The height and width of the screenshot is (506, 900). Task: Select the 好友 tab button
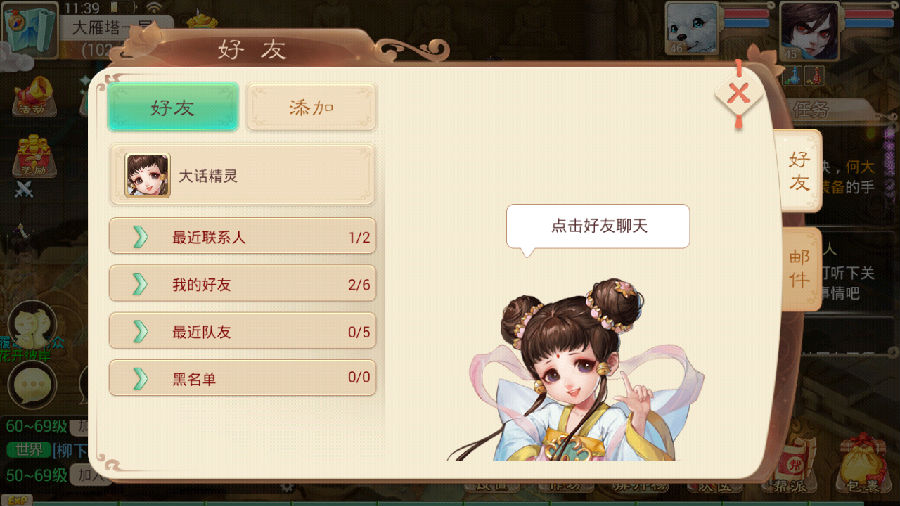(x=173, y=107)
